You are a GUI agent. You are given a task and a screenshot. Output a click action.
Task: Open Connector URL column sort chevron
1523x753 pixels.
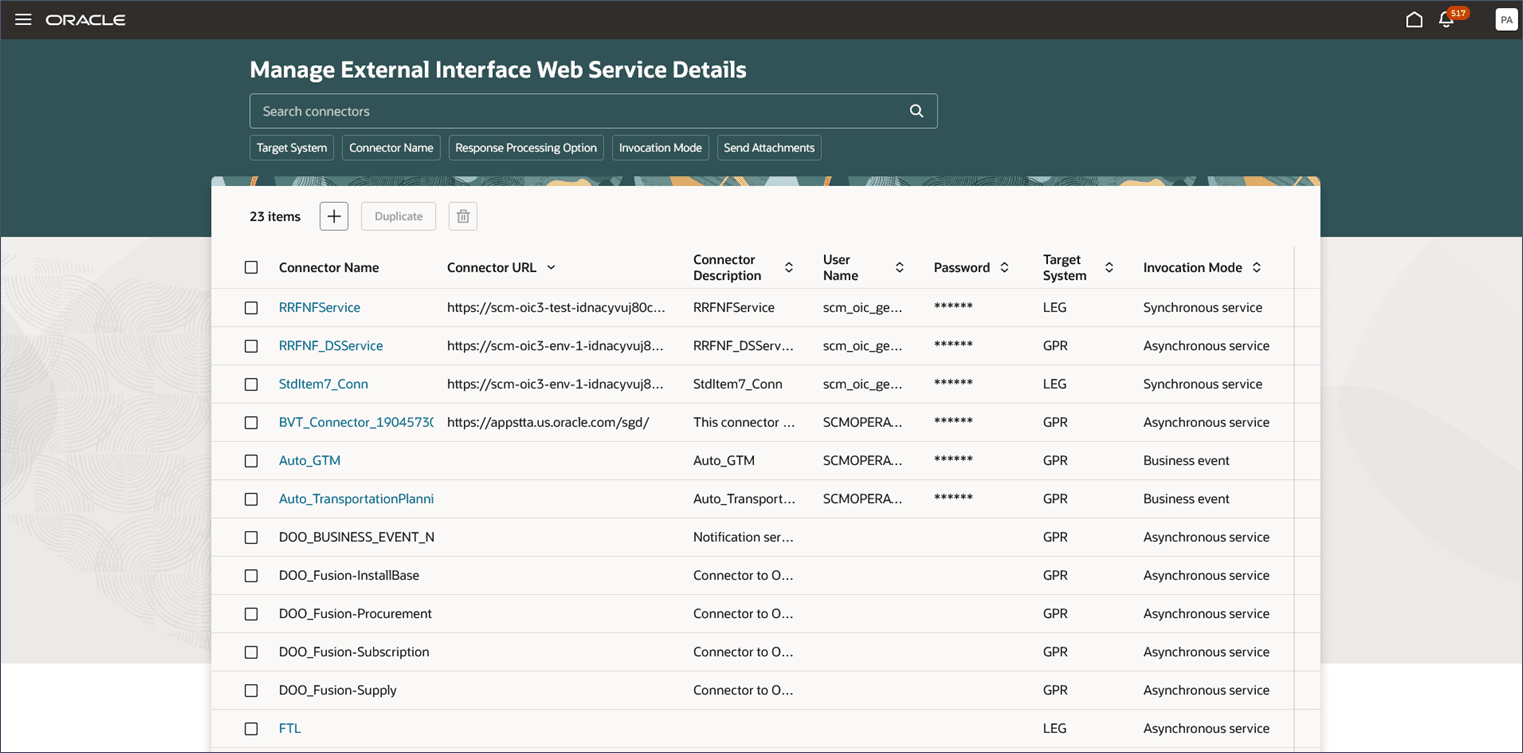pyautogui.click(x=551, y=267)
